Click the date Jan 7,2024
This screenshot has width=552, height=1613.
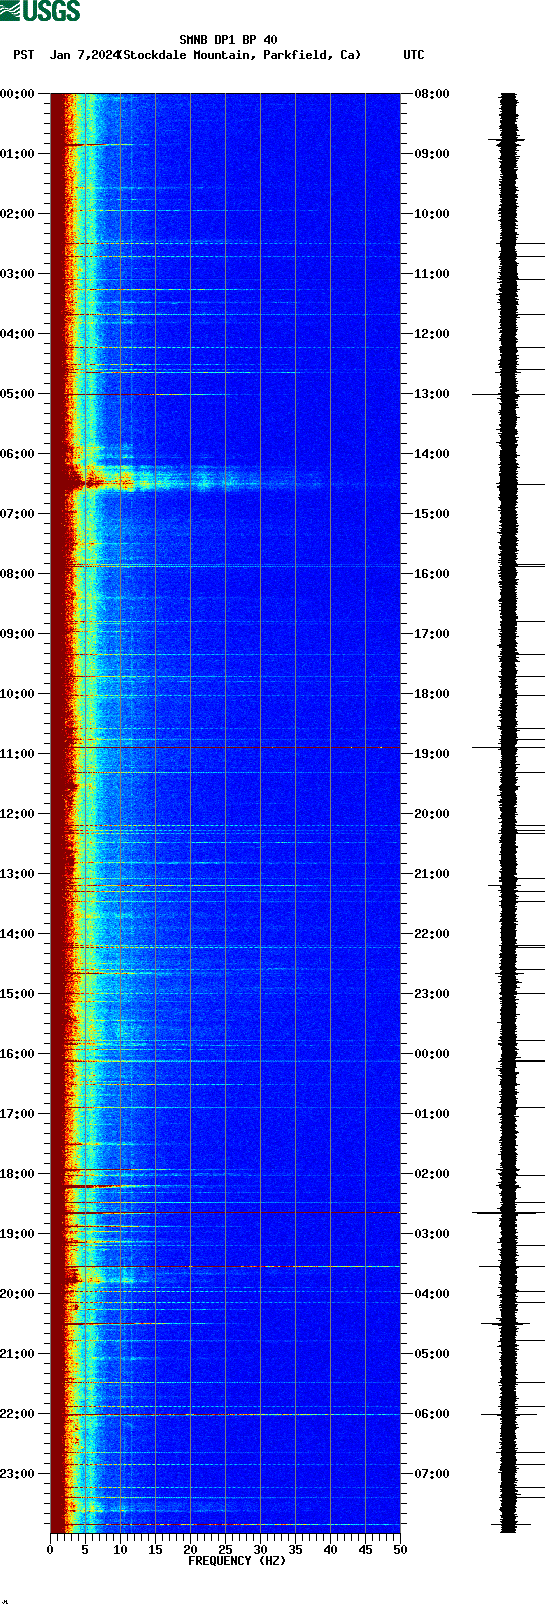tap(83, 55)
